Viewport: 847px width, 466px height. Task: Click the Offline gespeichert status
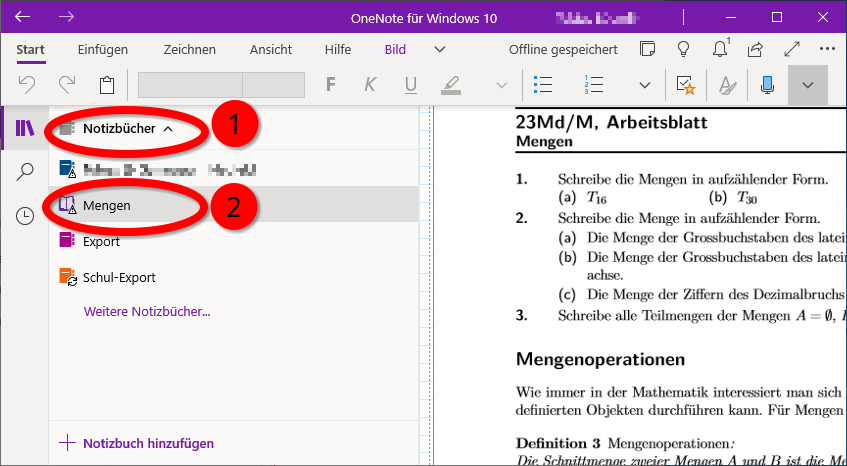tap(563, 50)
